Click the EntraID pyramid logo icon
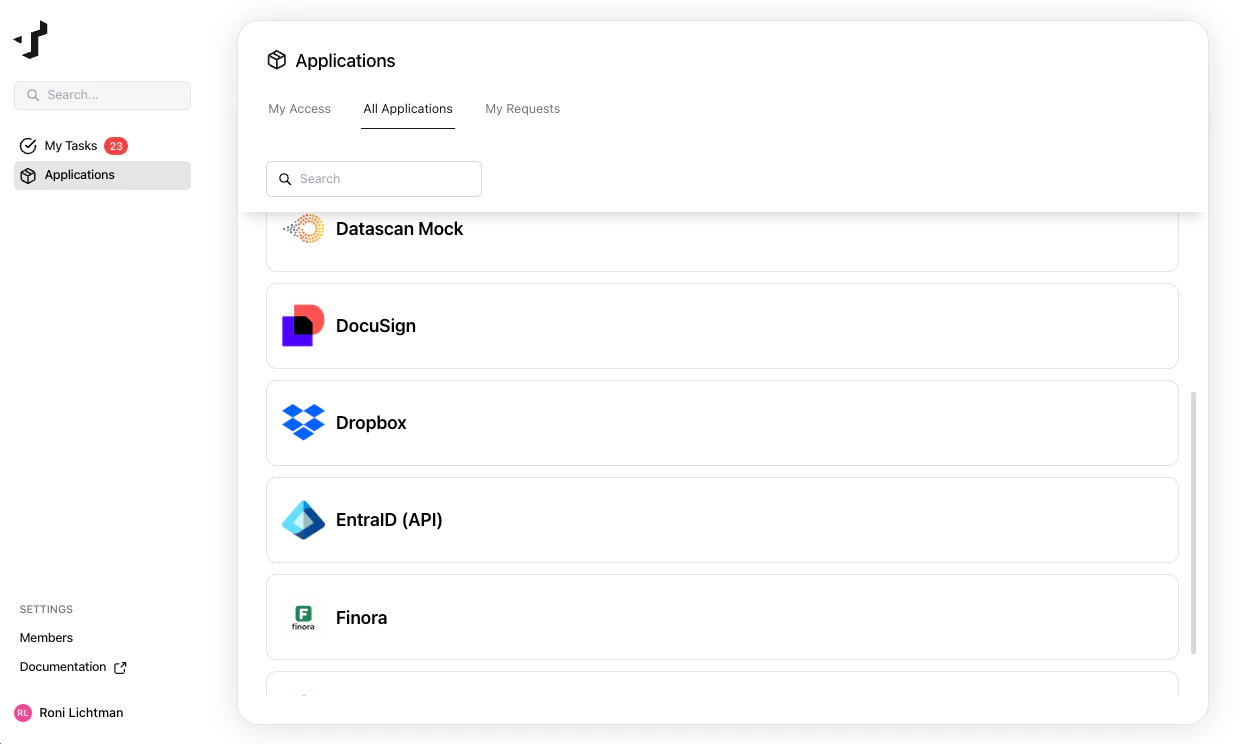1243x744 pixels. click(x=303, y=520)
